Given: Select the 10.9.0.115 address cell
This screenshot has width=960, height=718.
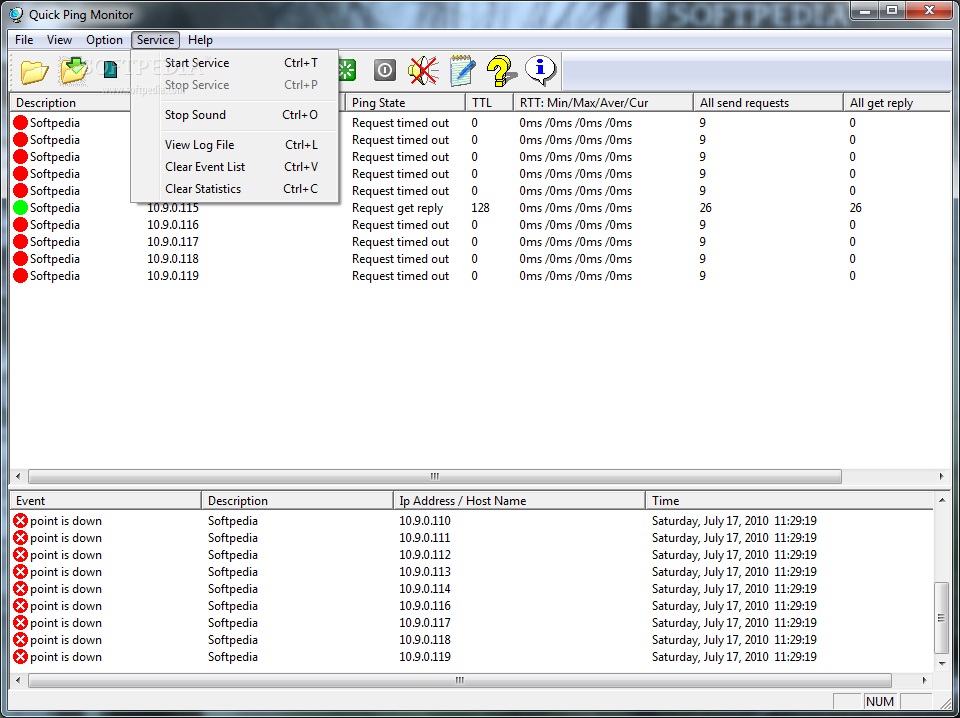Looking at the screenshot, I should point(173,208).
